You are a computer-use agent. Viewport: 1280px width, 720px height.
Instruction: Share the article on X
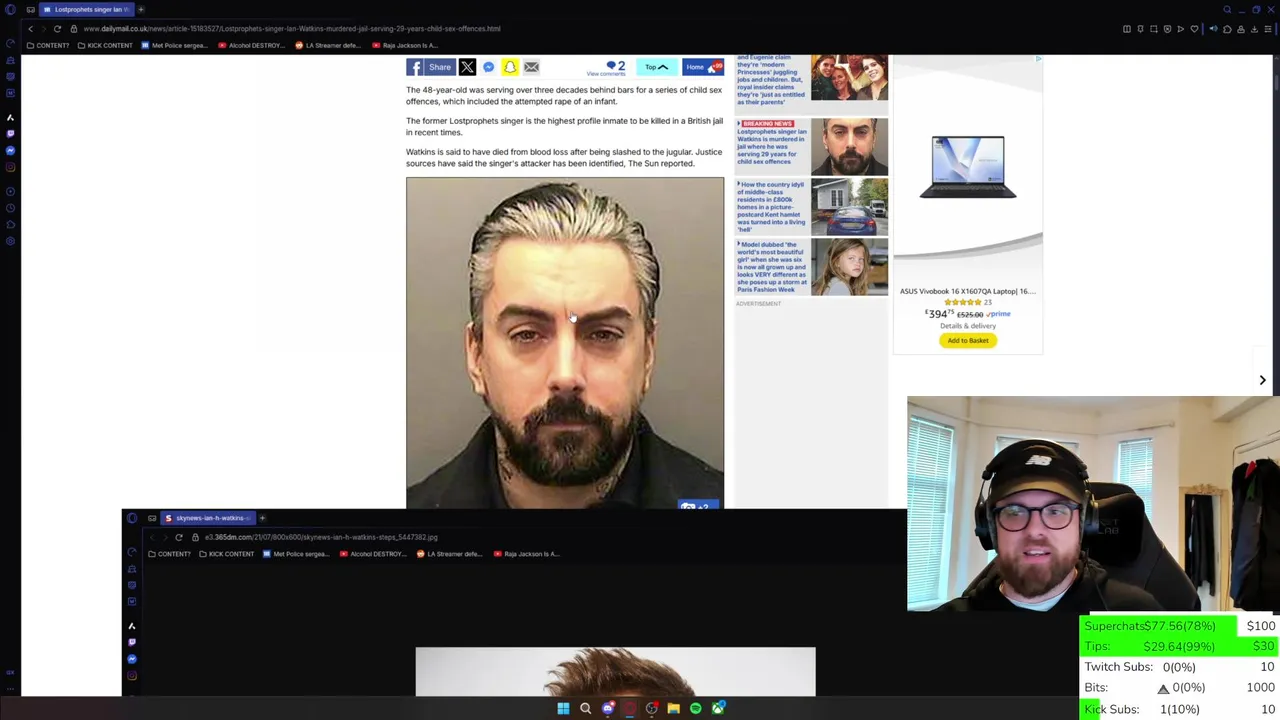pos(467,67)
